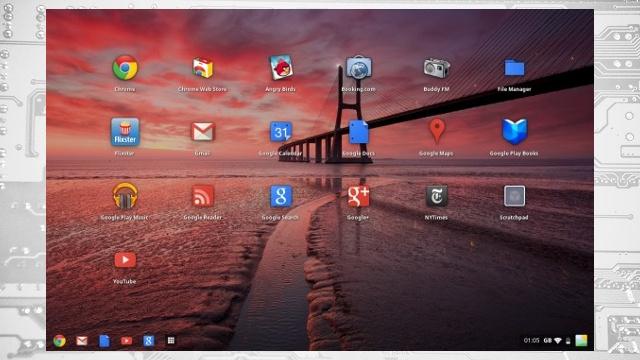Open the Angry Birds app icon

[x=281, y=68]
